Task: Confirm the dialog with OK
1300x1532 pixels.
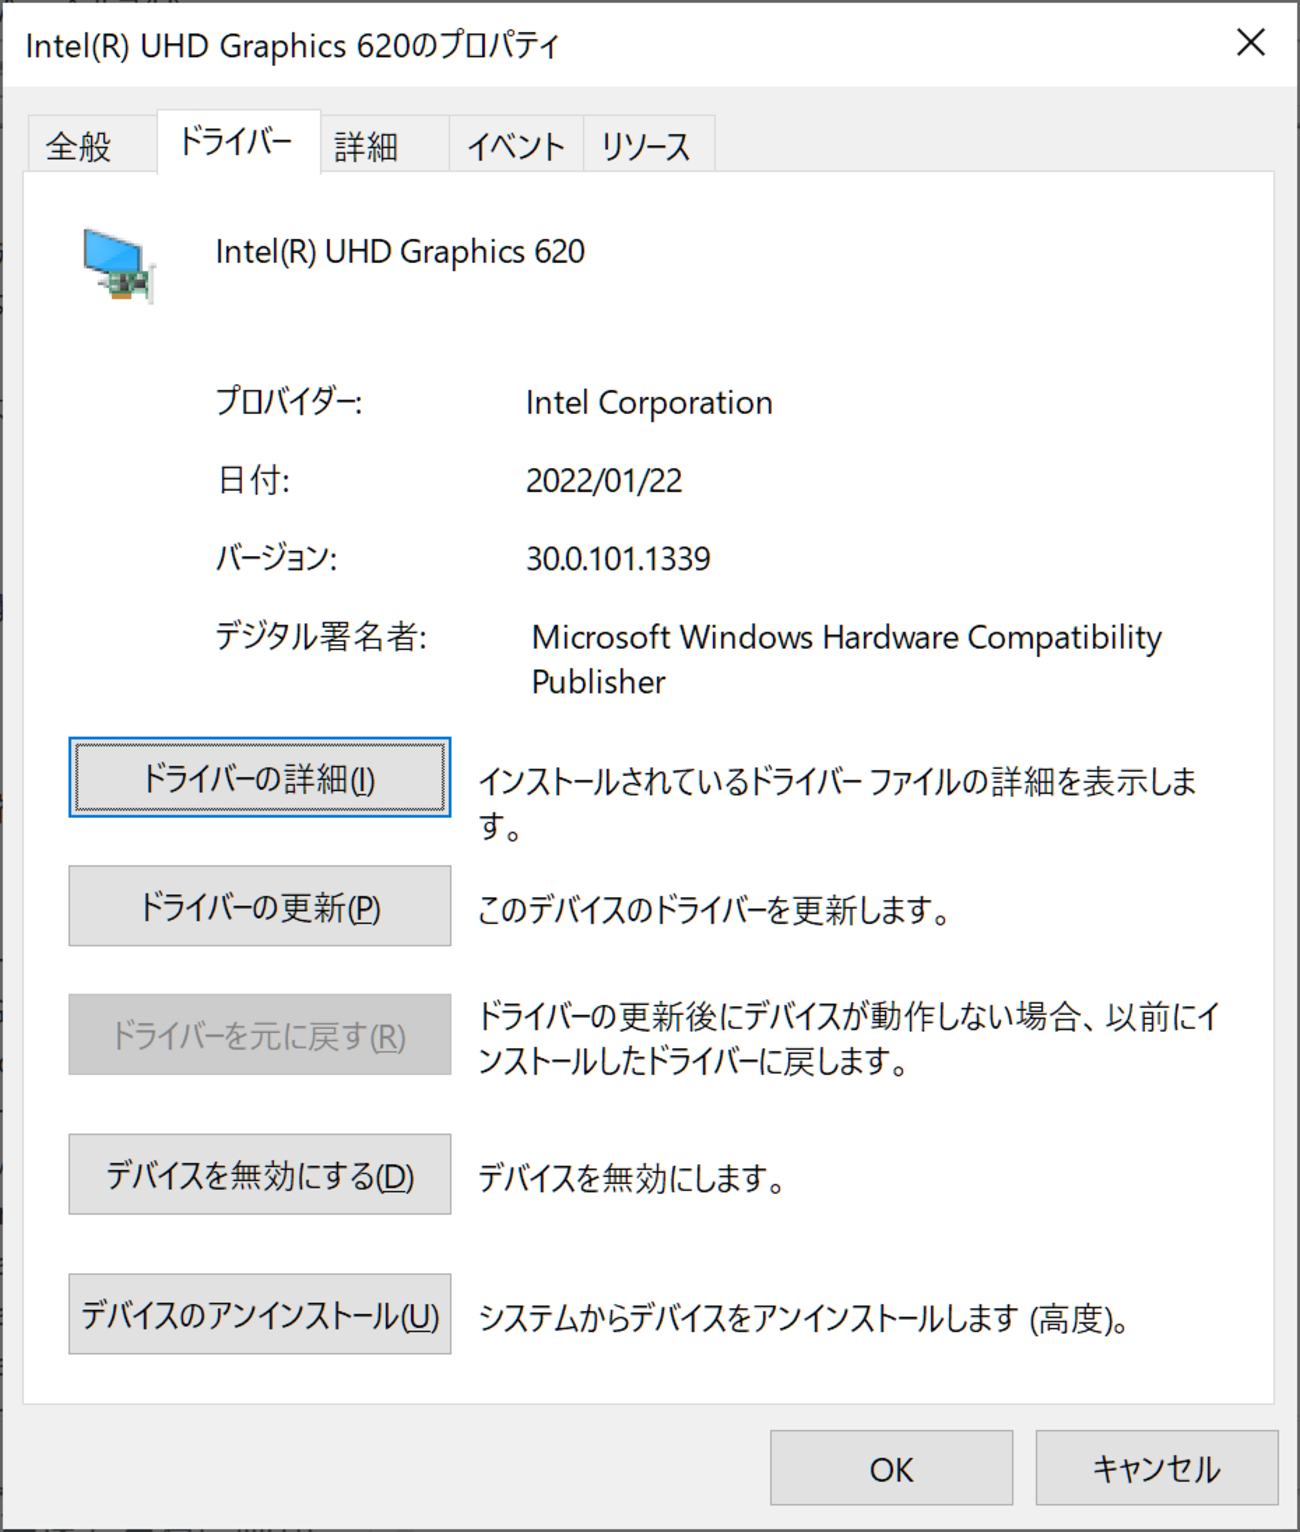Action: (x=891, y=1468)
